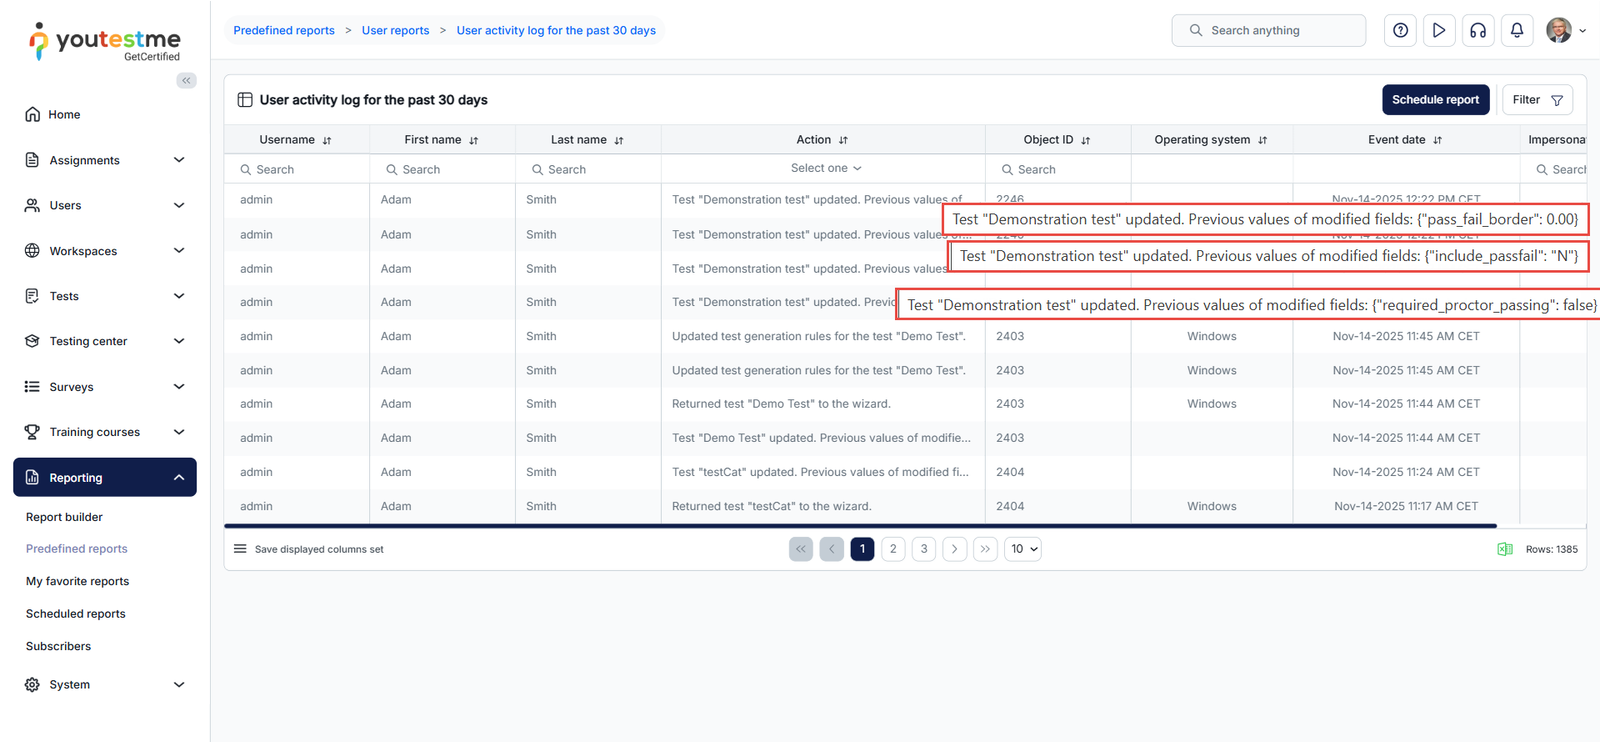The height and width of the screenshot is (742, 1600).
Task: Click the Schedule report button
Action: click(1435, 100)
